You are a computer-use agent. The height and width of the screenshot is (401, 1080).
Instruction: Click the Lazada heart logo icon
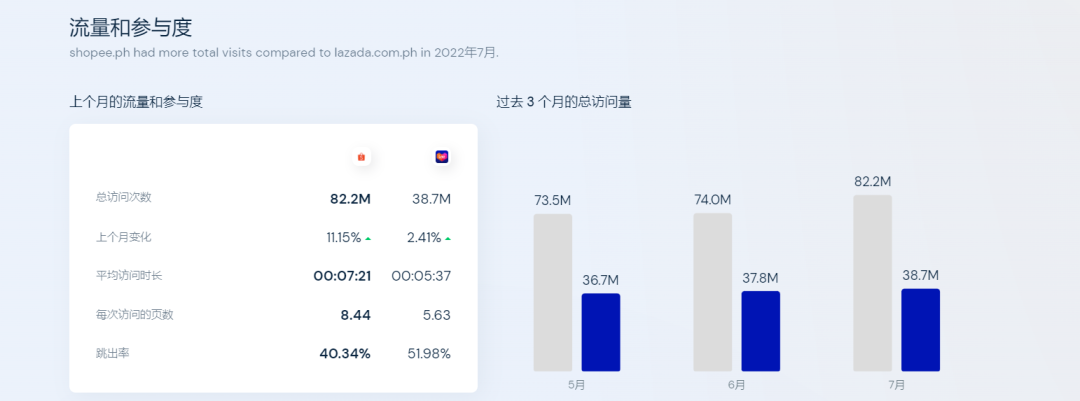point(442,157)
